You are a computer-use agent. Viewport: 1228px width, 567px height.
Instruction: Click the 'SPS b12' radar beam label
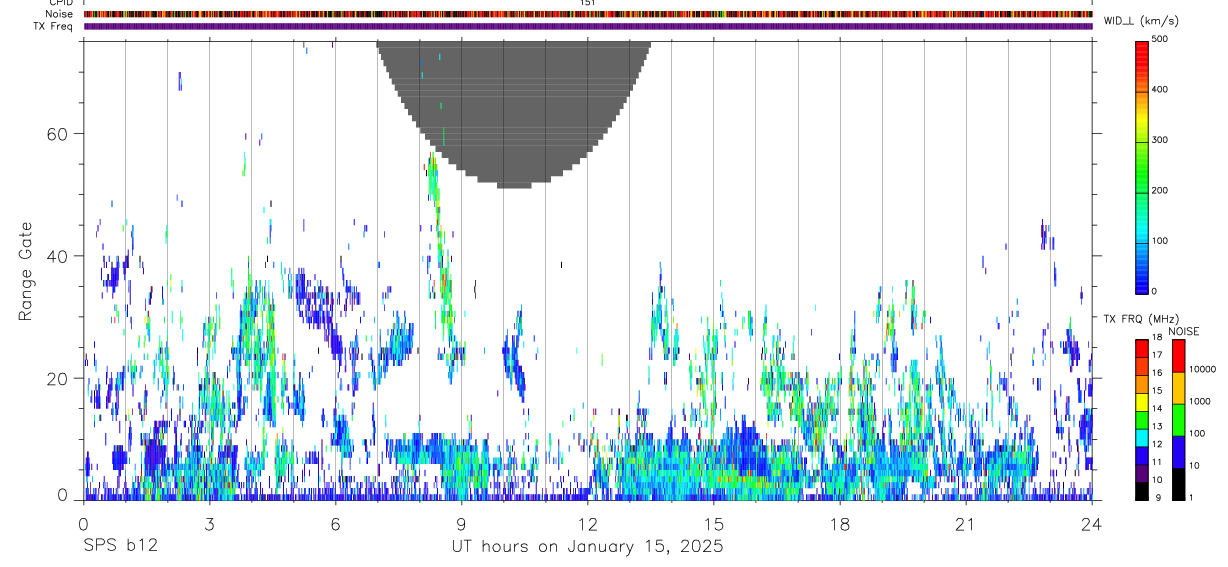pyautogui.click(x=120, y=546)
